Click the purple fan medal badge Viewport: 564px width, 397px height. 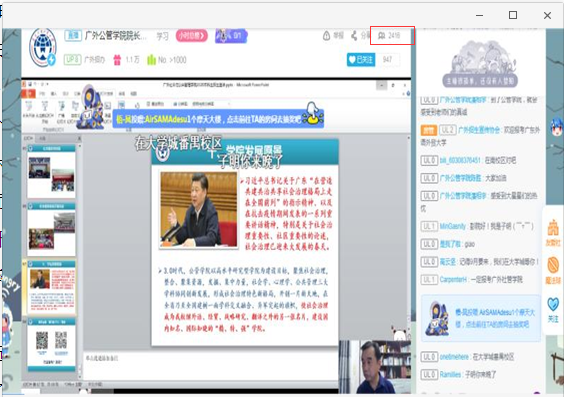click(x=231, y=36)
